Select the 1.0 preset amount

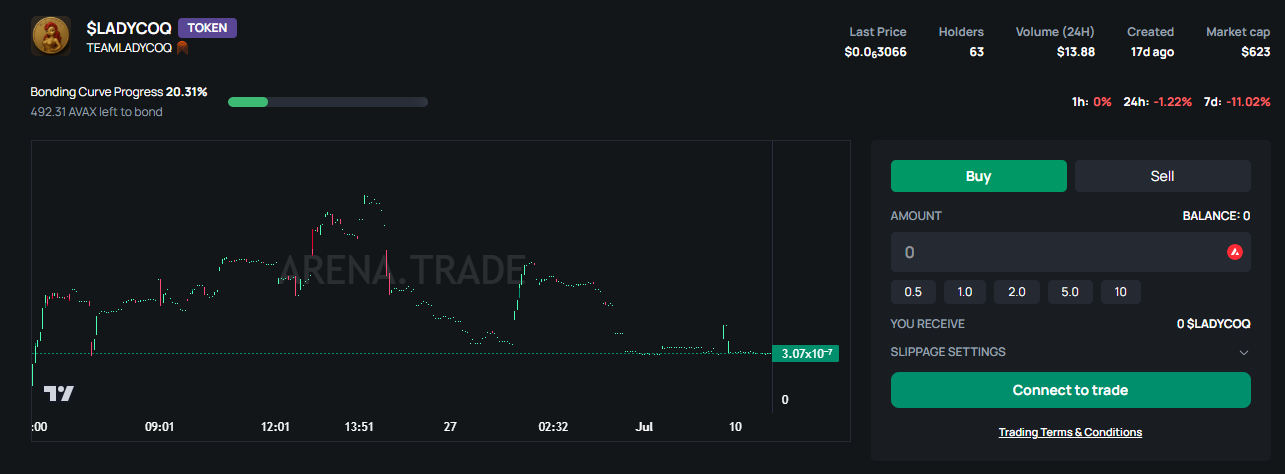965,292
